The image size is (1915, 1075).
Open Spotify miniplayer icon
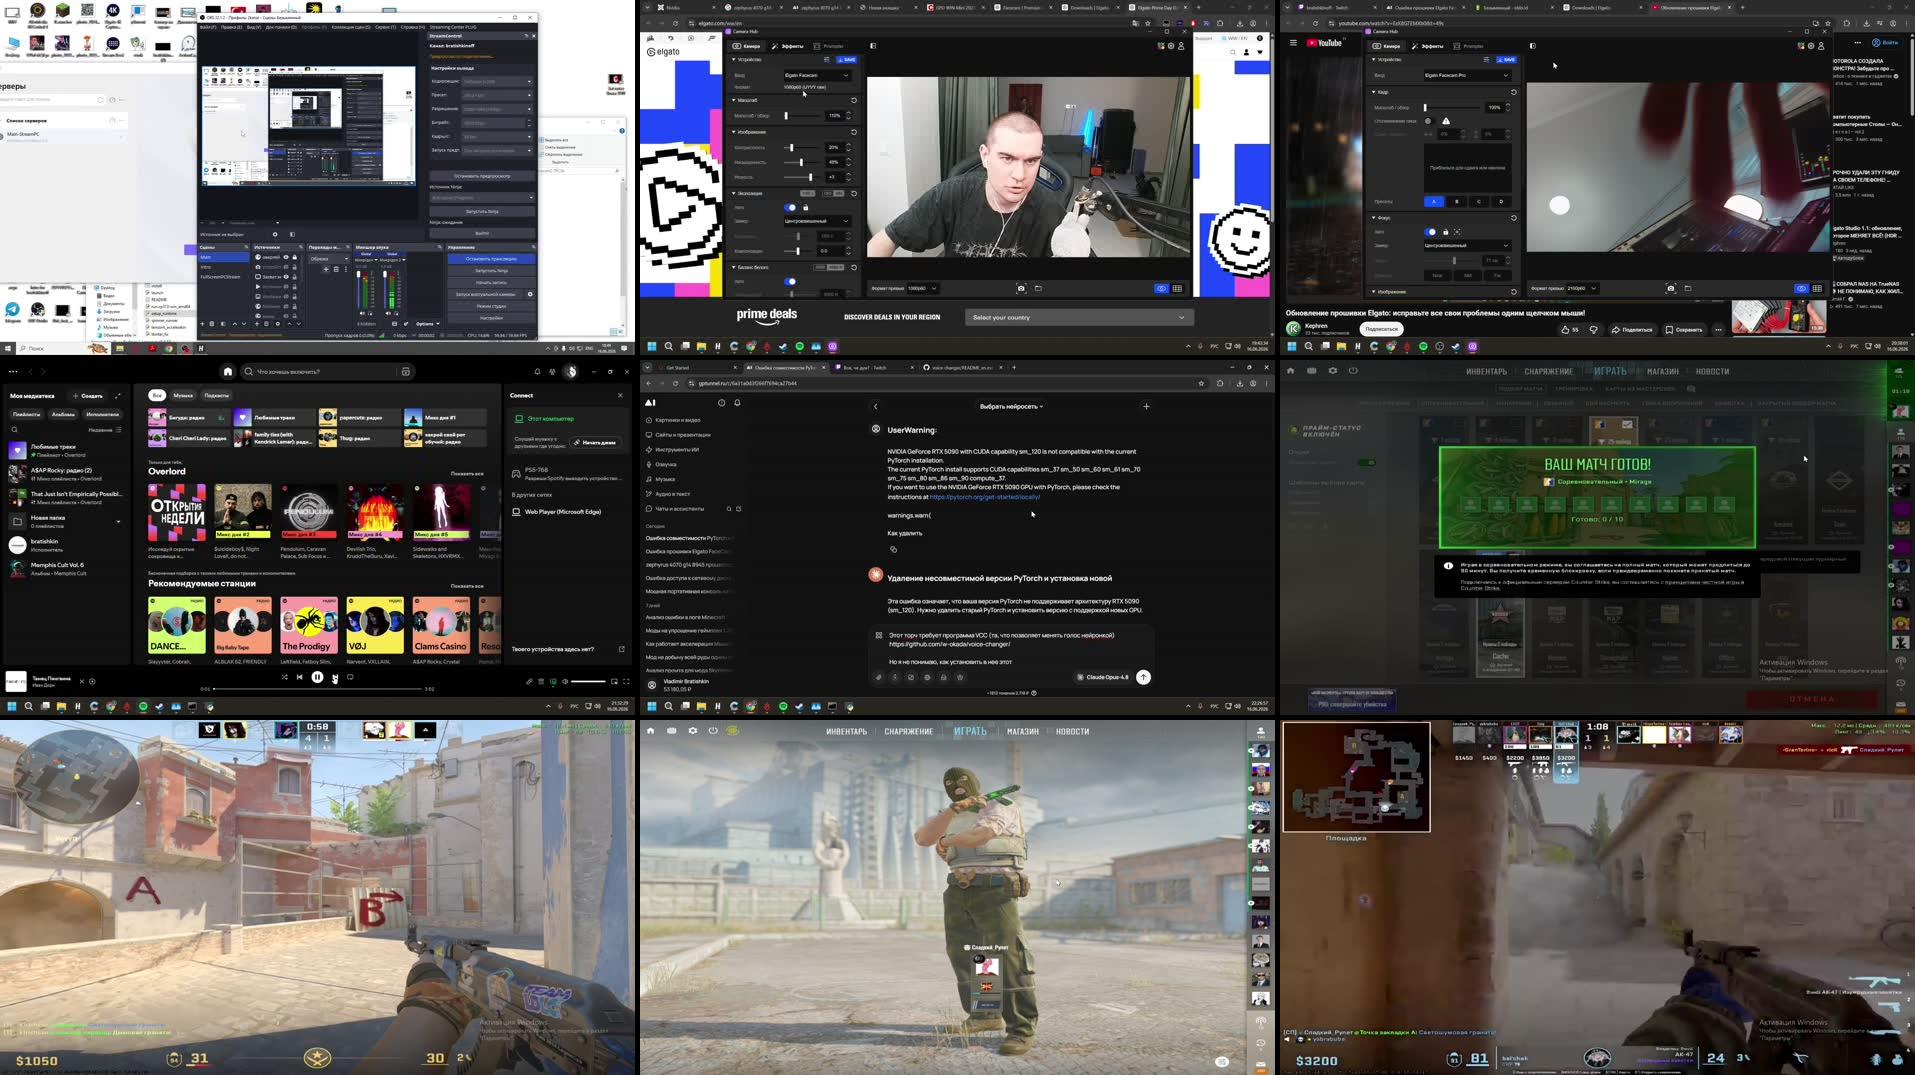tap(614, 682)
